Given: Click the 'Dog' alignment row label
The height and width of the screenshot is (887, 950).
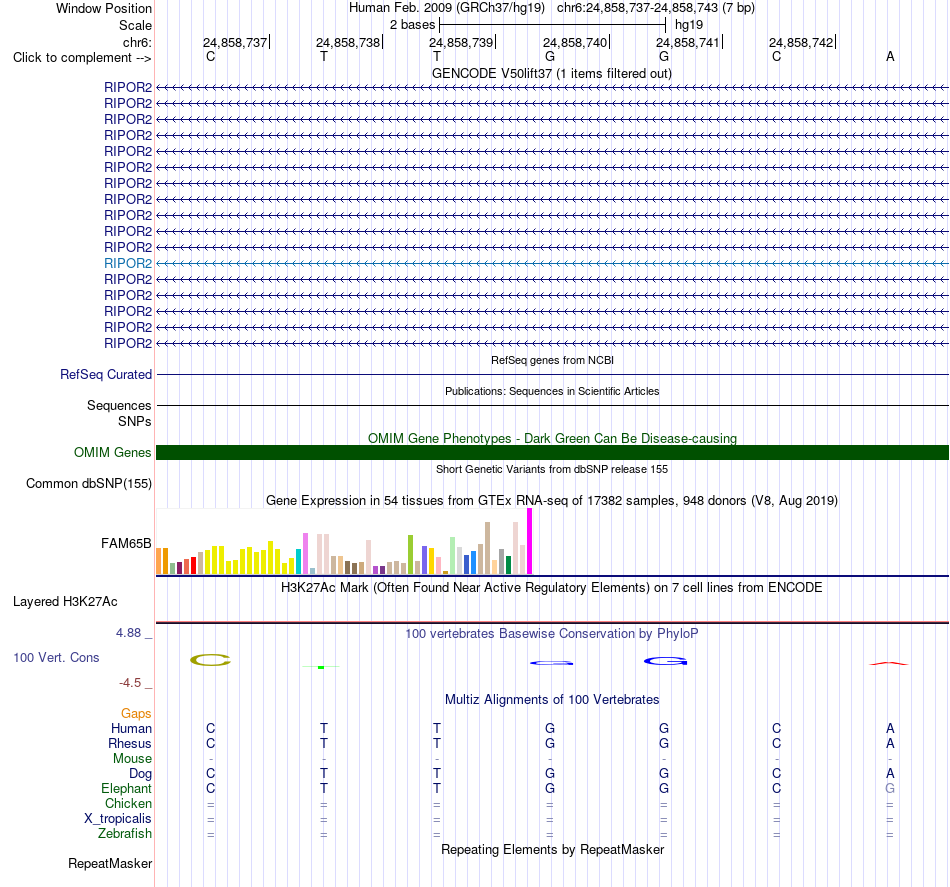Looking at the screenshot, I should pos(140,773).
